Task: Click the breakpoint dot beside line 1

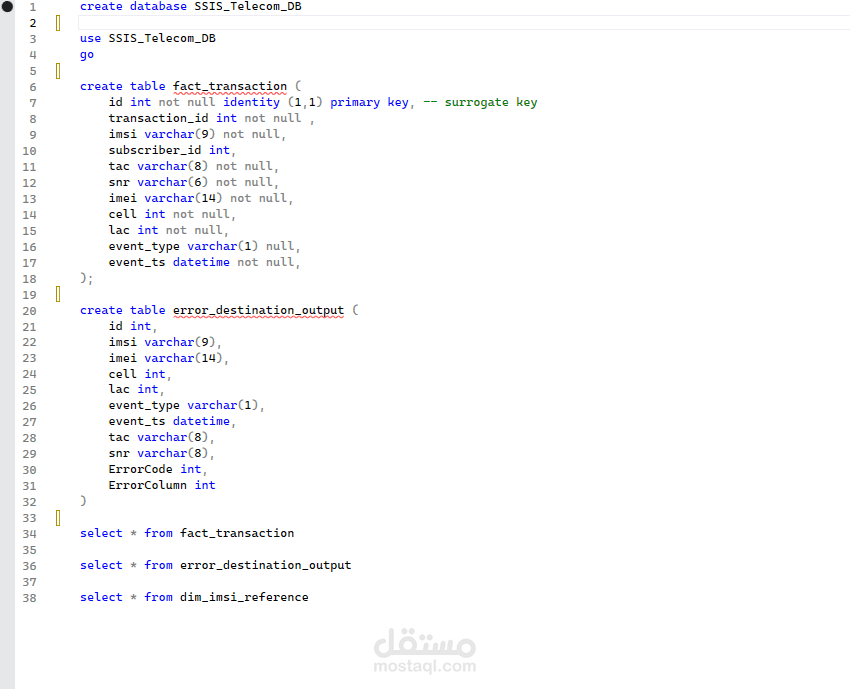Action: [7, 7]
